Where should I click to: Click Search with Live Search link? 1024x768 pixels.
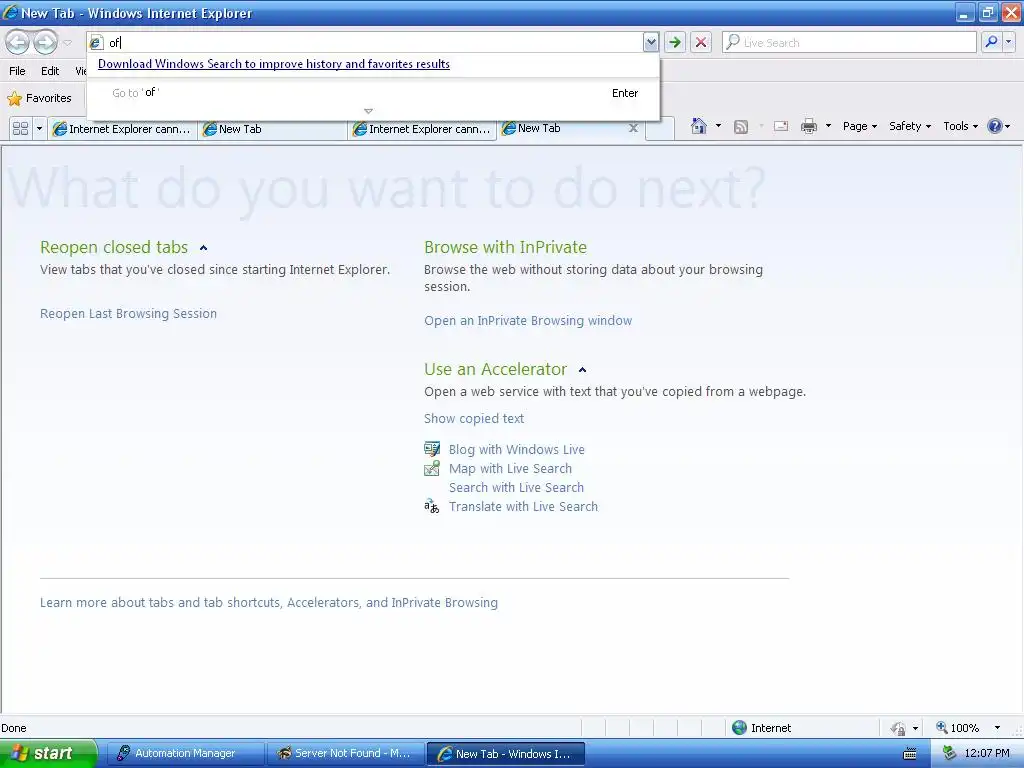click(x=516, y=487)
